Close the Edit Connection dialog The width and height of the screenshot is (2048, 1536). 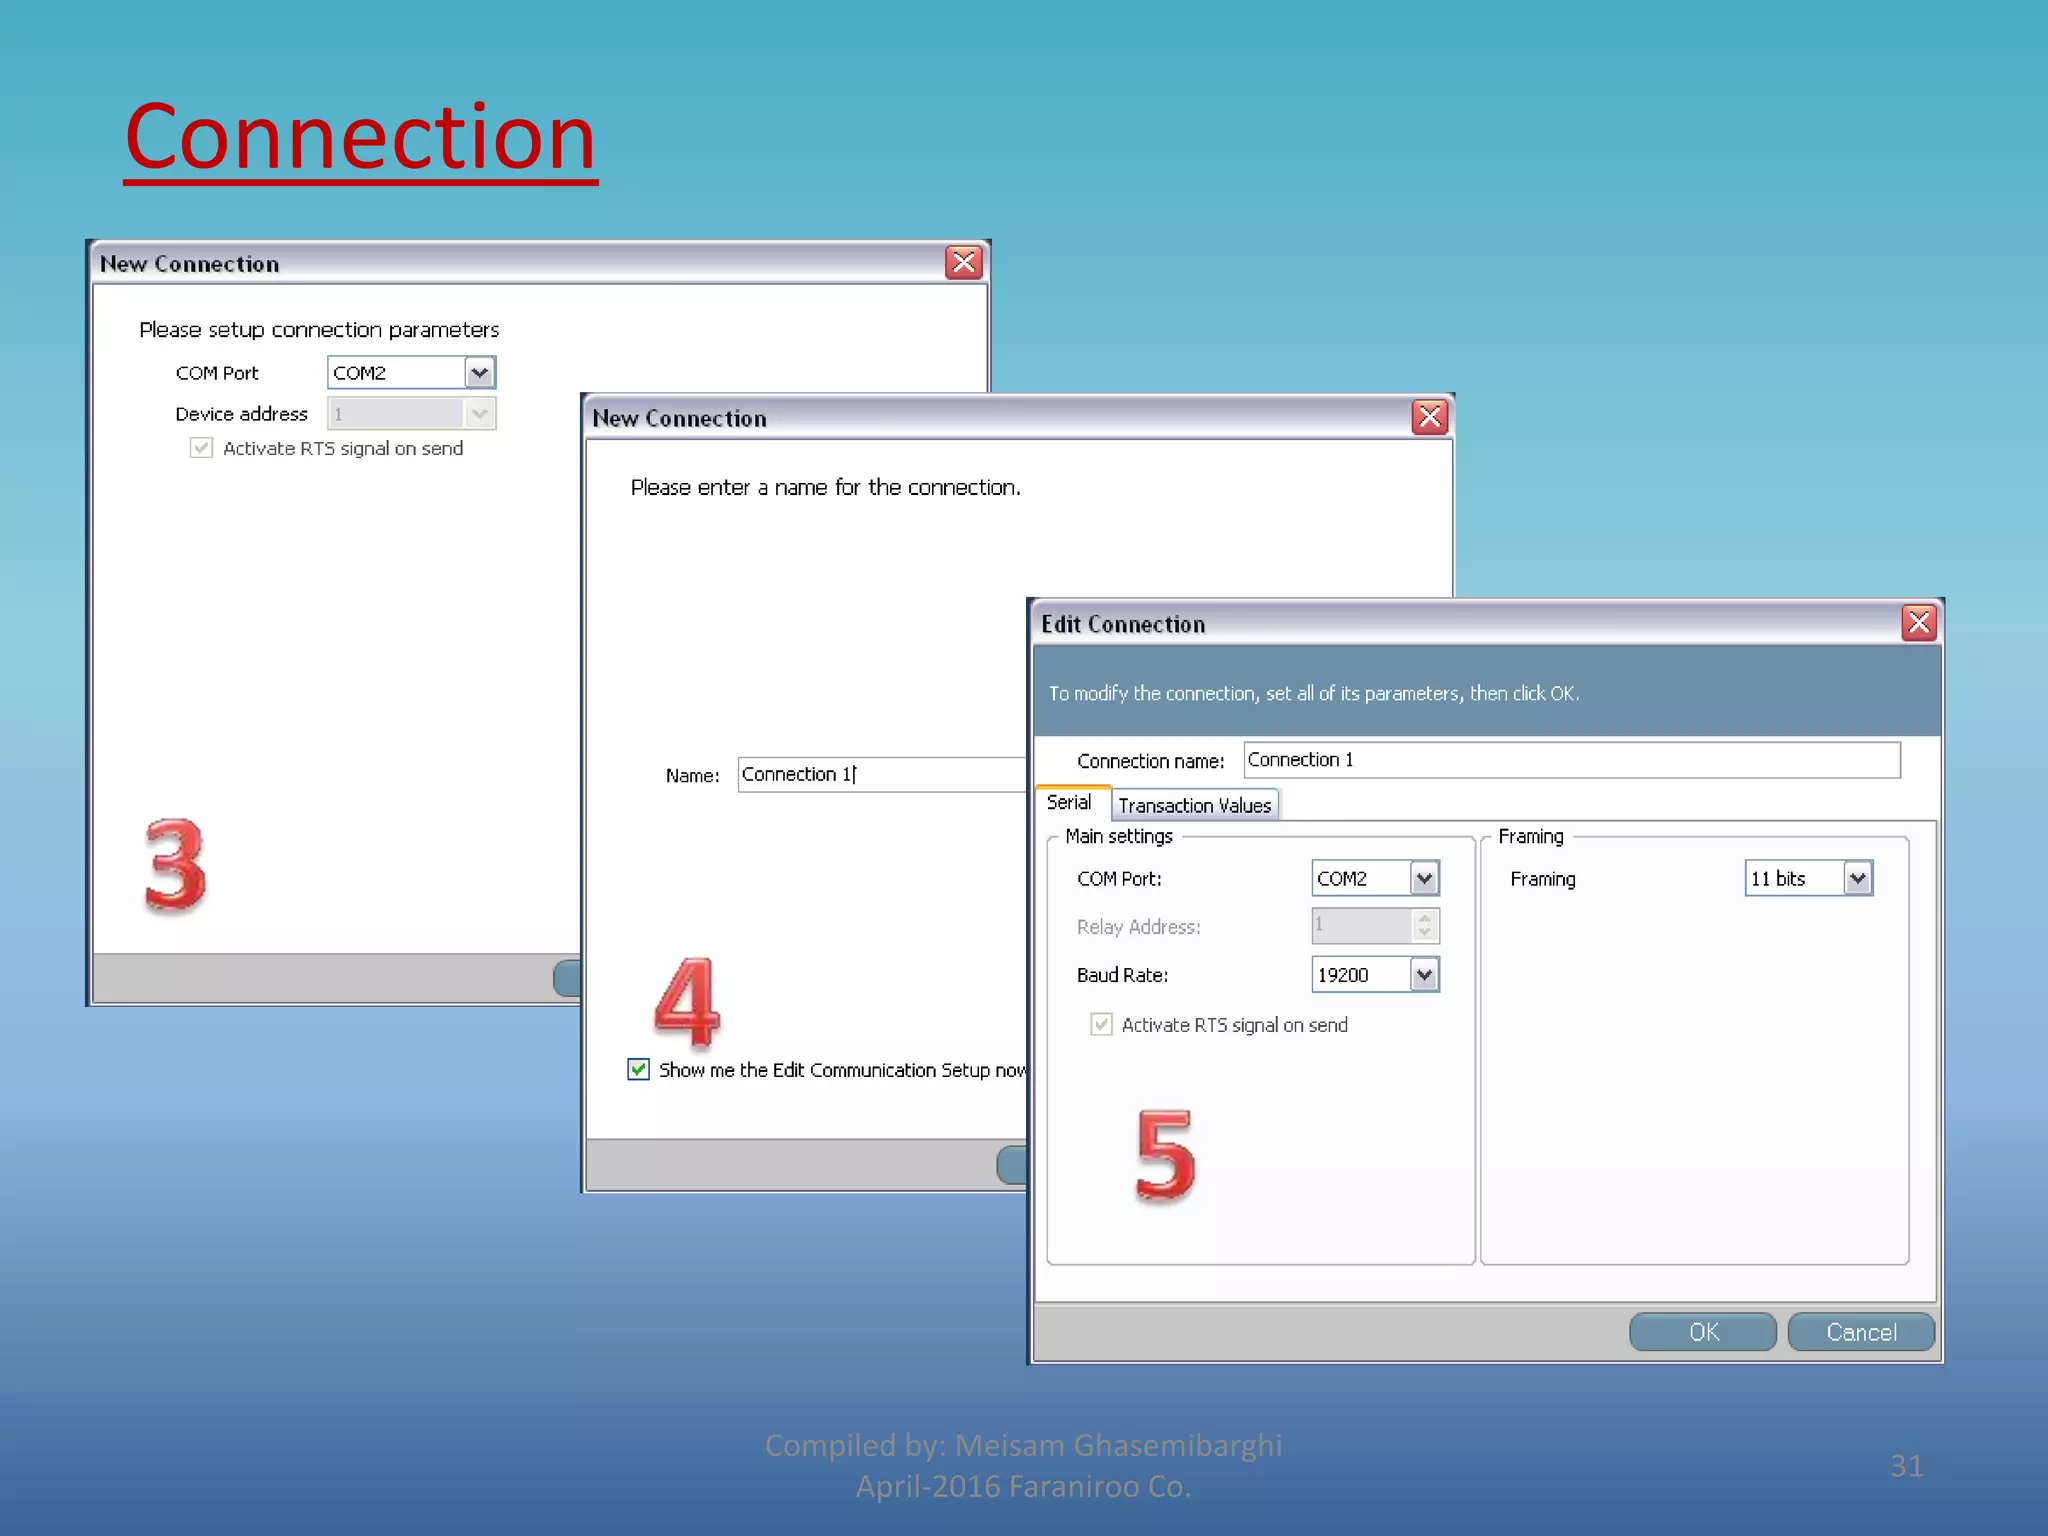point(1918,623)
